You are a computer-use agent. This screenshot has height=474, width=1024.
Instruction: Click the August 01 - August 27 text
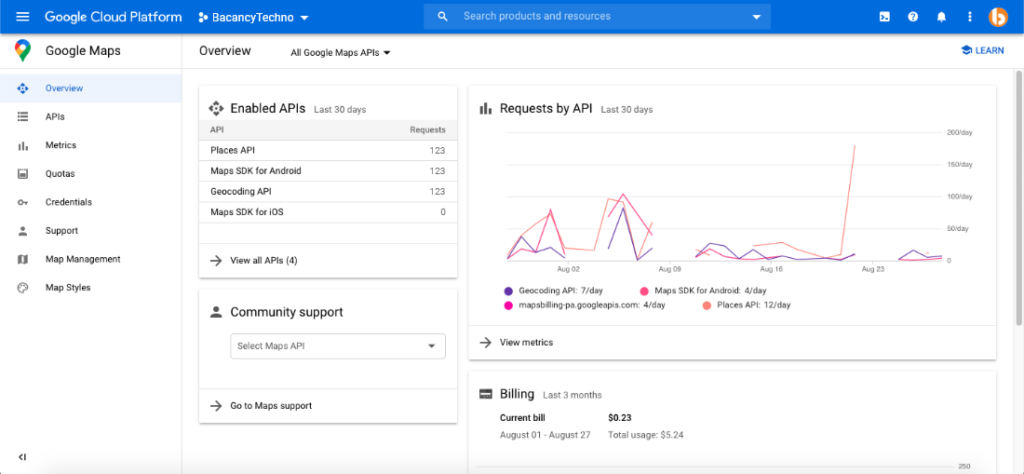click(x=545, y=435)
